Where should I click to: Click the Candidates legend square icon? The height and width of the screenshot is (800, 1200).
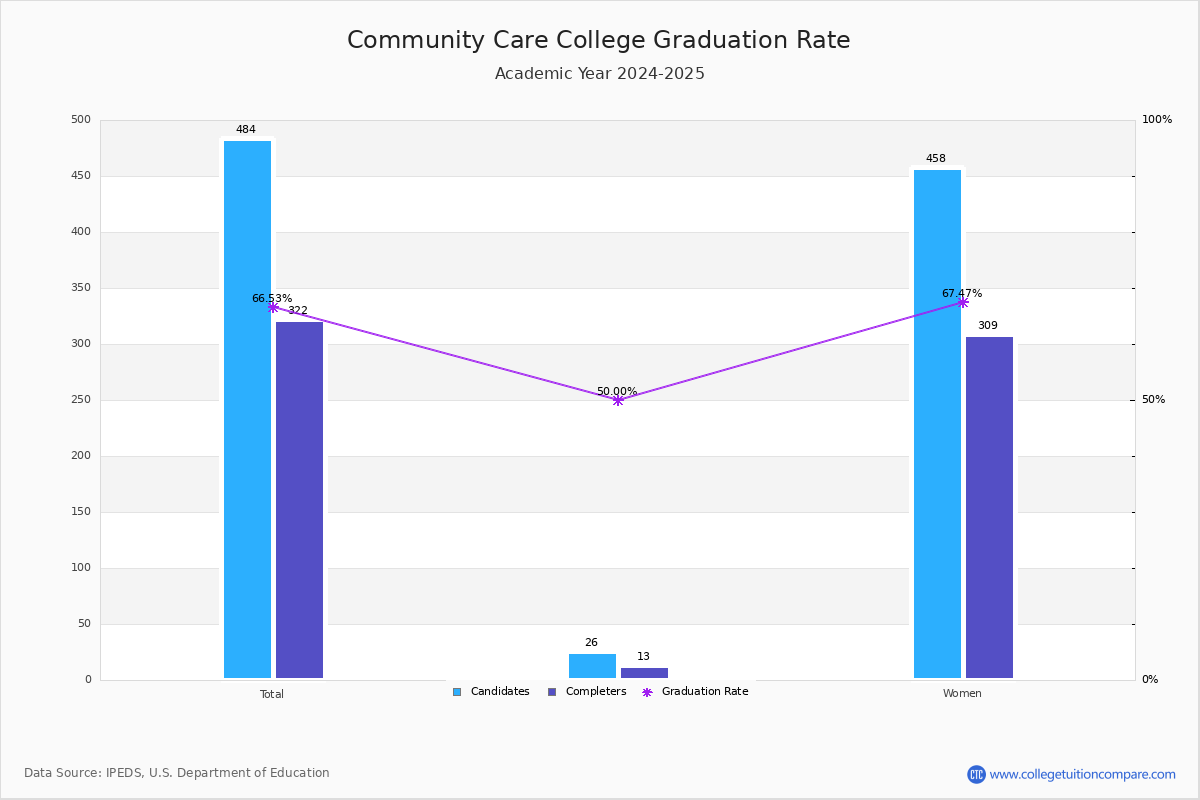tap(457, 692)
